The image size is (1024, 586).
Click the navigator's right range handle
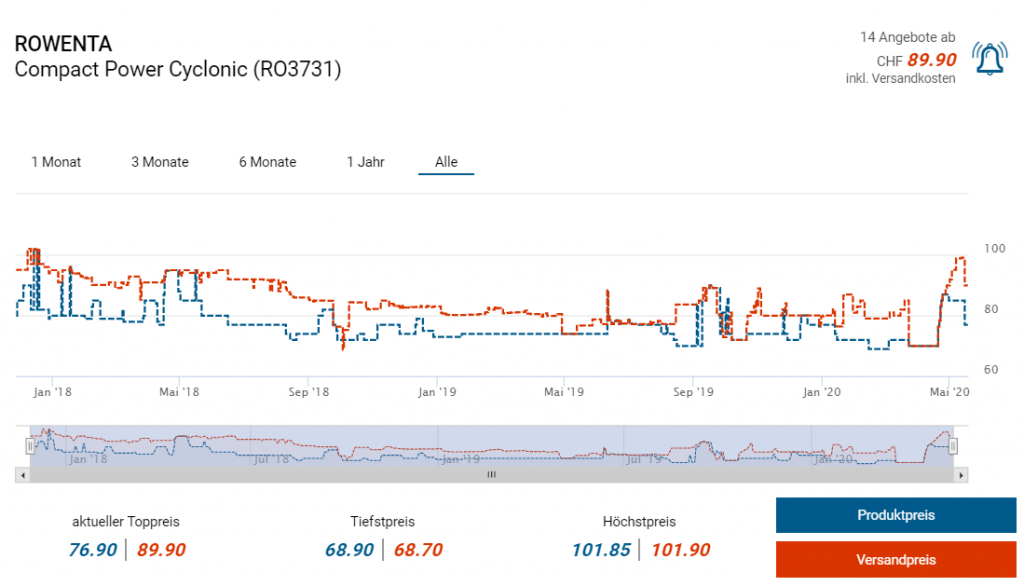pos(953,446)
